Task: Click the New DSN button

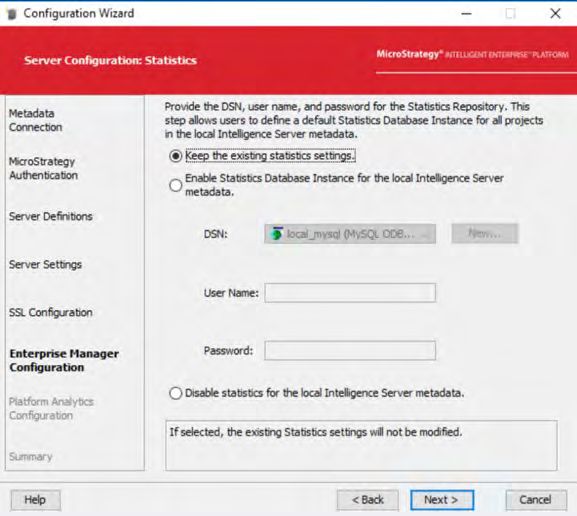Action: [485, 233]
